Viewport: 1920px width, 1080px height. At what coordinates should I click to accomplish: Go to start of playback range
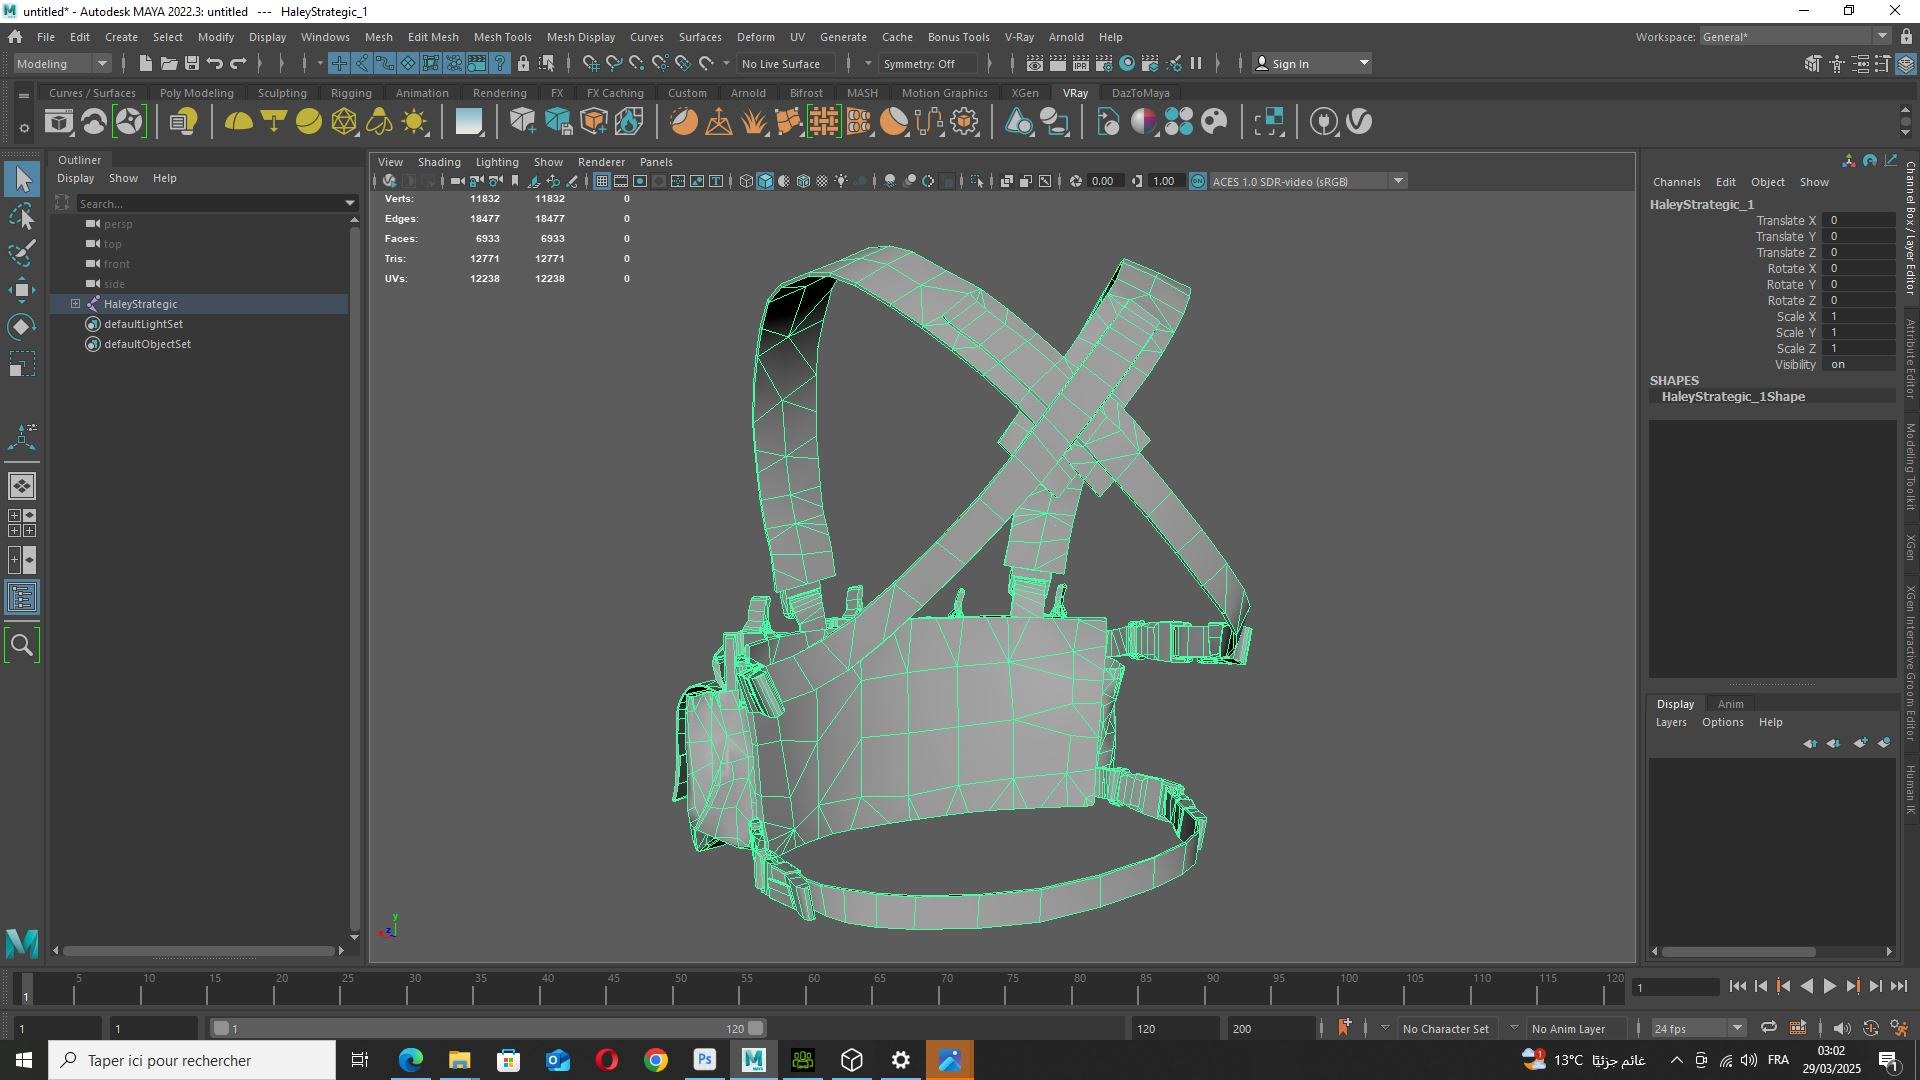[1738, 987]
